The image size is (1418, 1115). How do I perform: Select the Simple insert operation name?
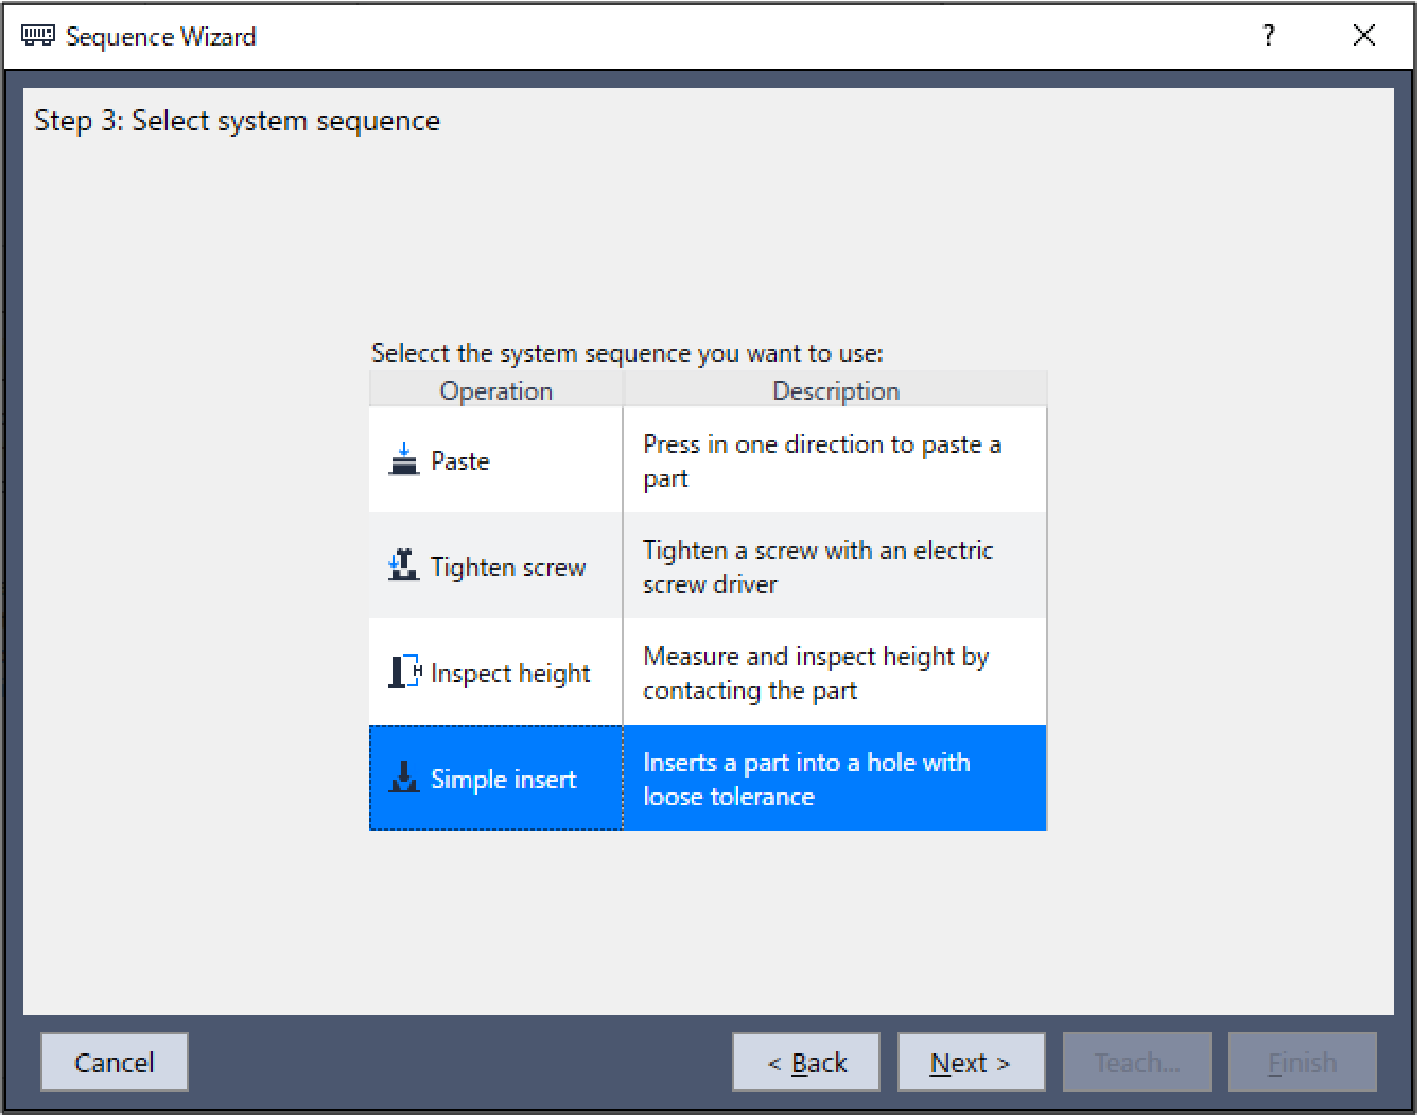pos(503,779)
